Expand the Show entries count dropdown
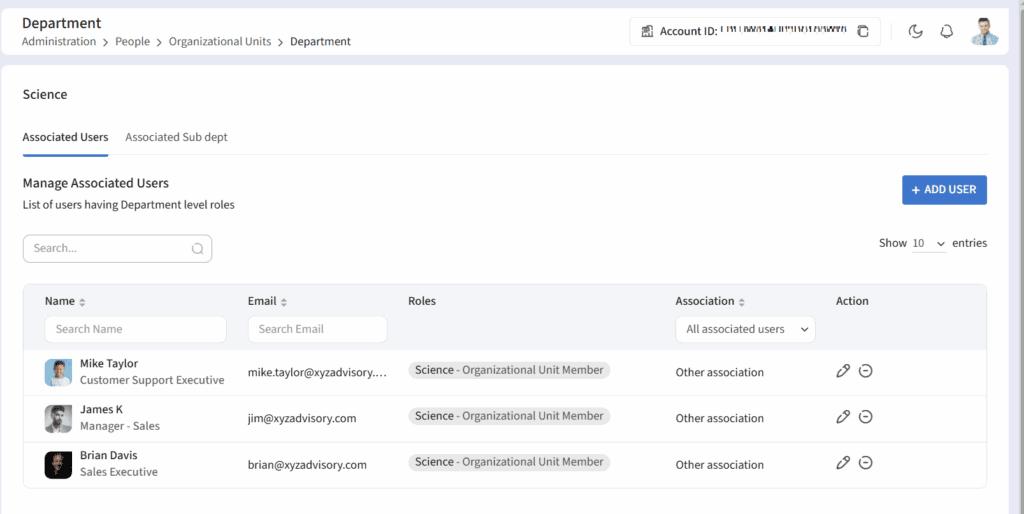1024x514 pixels. tap(928, 244)
